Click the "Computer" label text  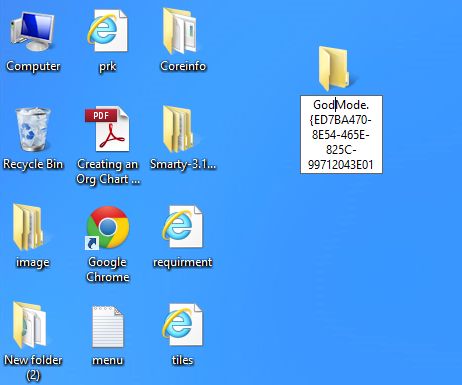click(33, 66)
